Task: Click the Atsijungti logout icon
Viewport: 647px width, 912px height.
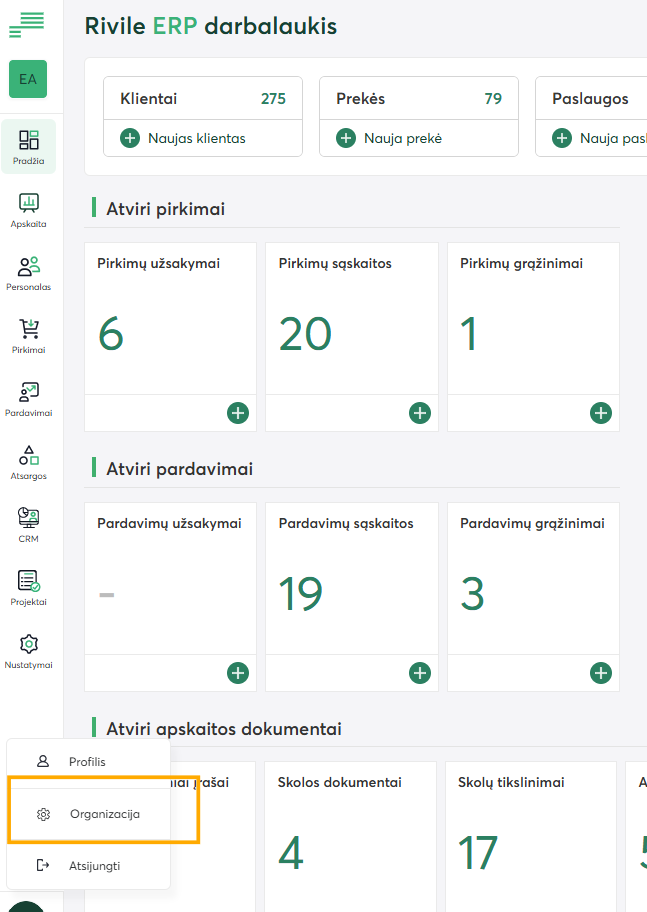Action: (43, 865)
